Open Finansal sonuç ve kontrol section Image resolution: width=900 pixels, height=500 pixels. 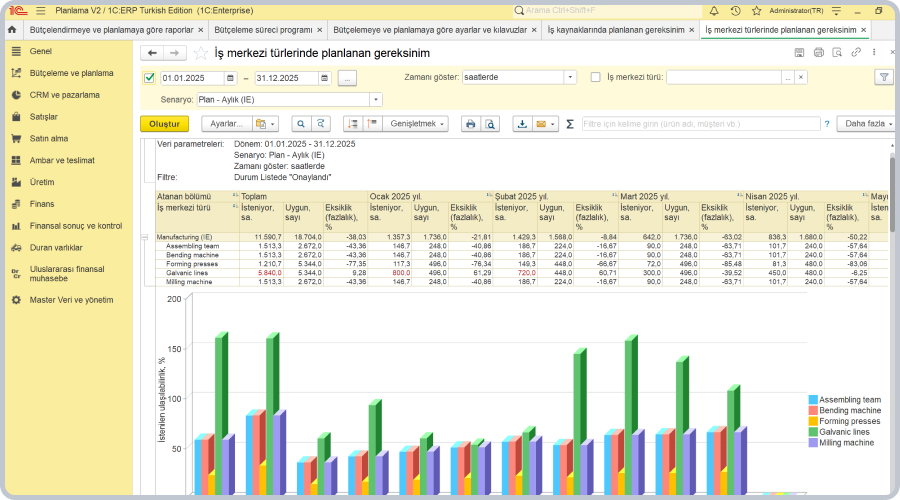pos(76,226)
